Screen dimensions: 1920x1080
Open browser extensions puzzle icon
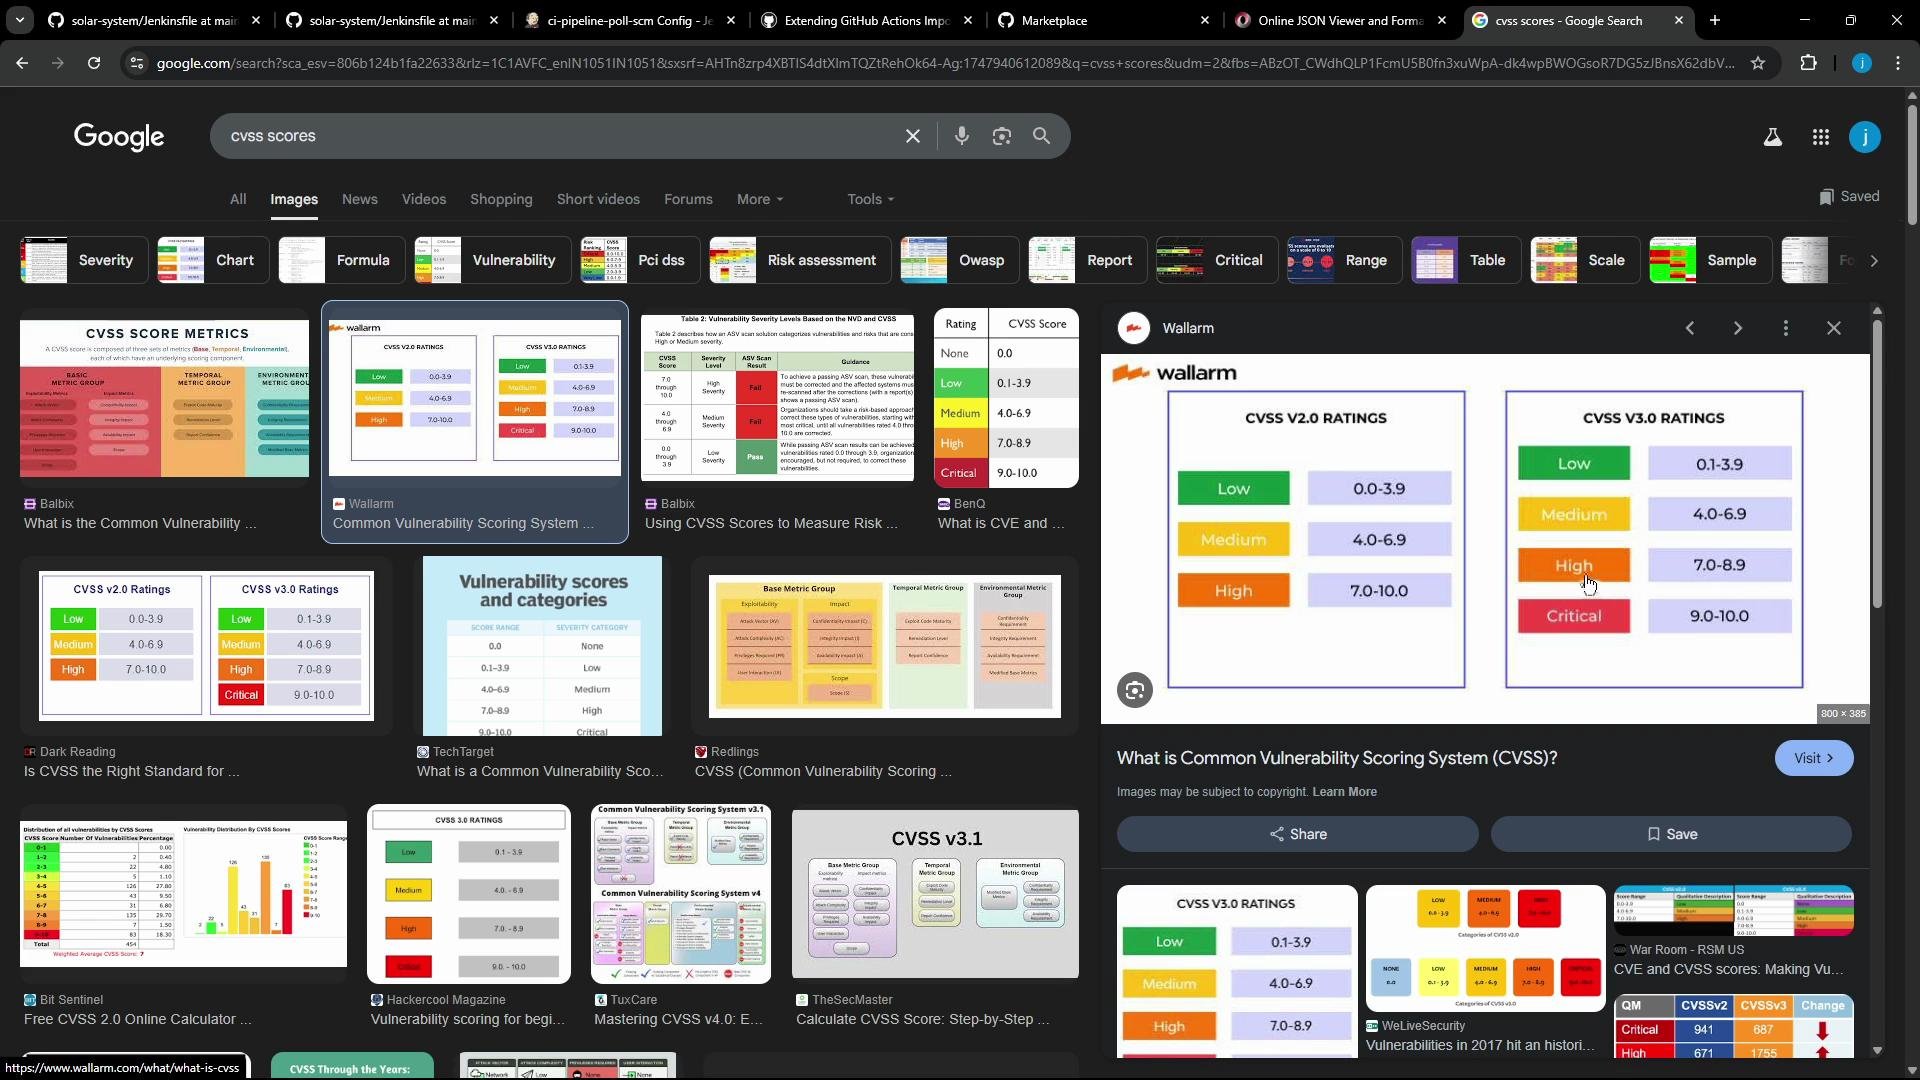1808,63
